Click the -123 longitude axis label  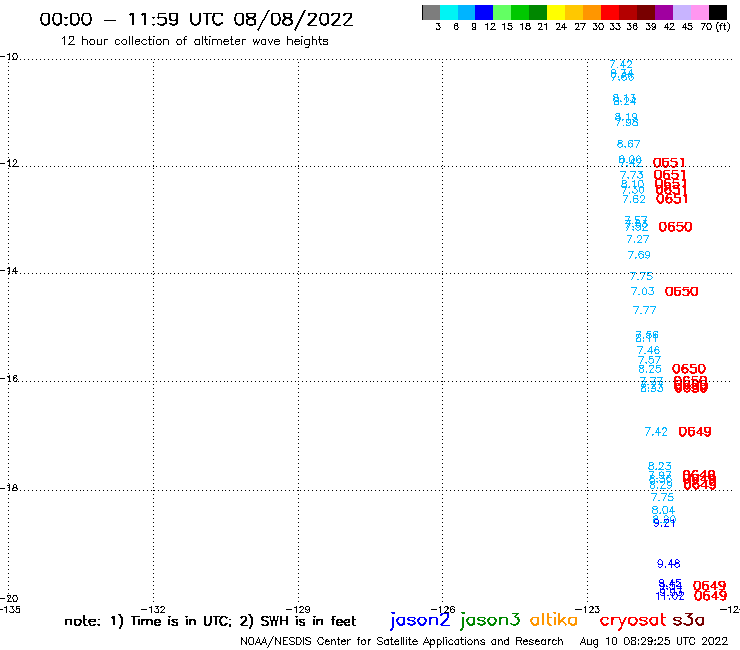tap(588, 609)
